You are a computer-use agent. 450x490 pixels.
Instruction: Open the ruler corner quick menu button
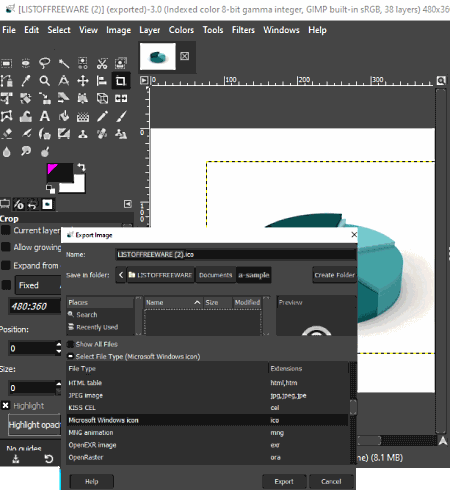click(144, 80)
